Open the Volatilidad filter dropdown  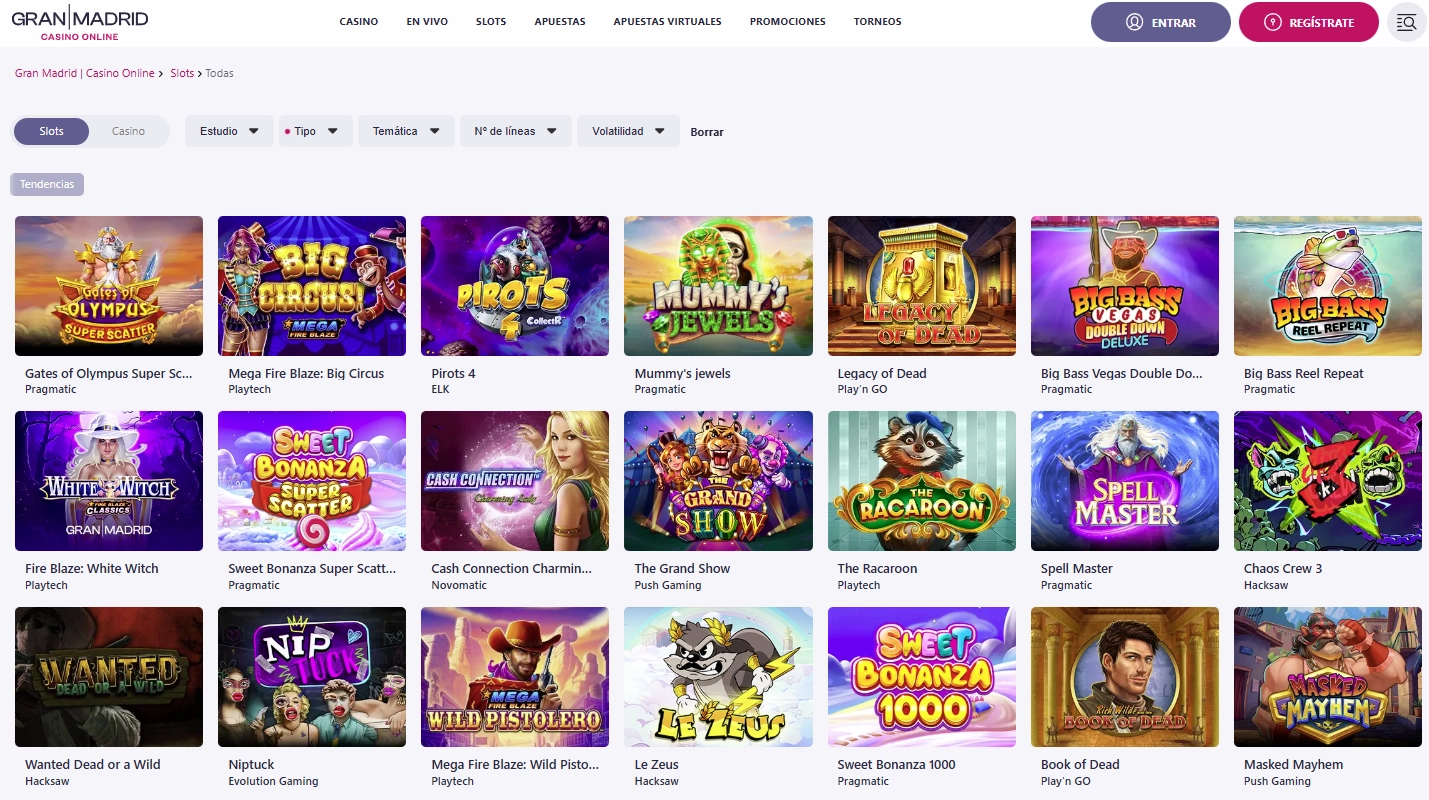(x=627, y=130)
